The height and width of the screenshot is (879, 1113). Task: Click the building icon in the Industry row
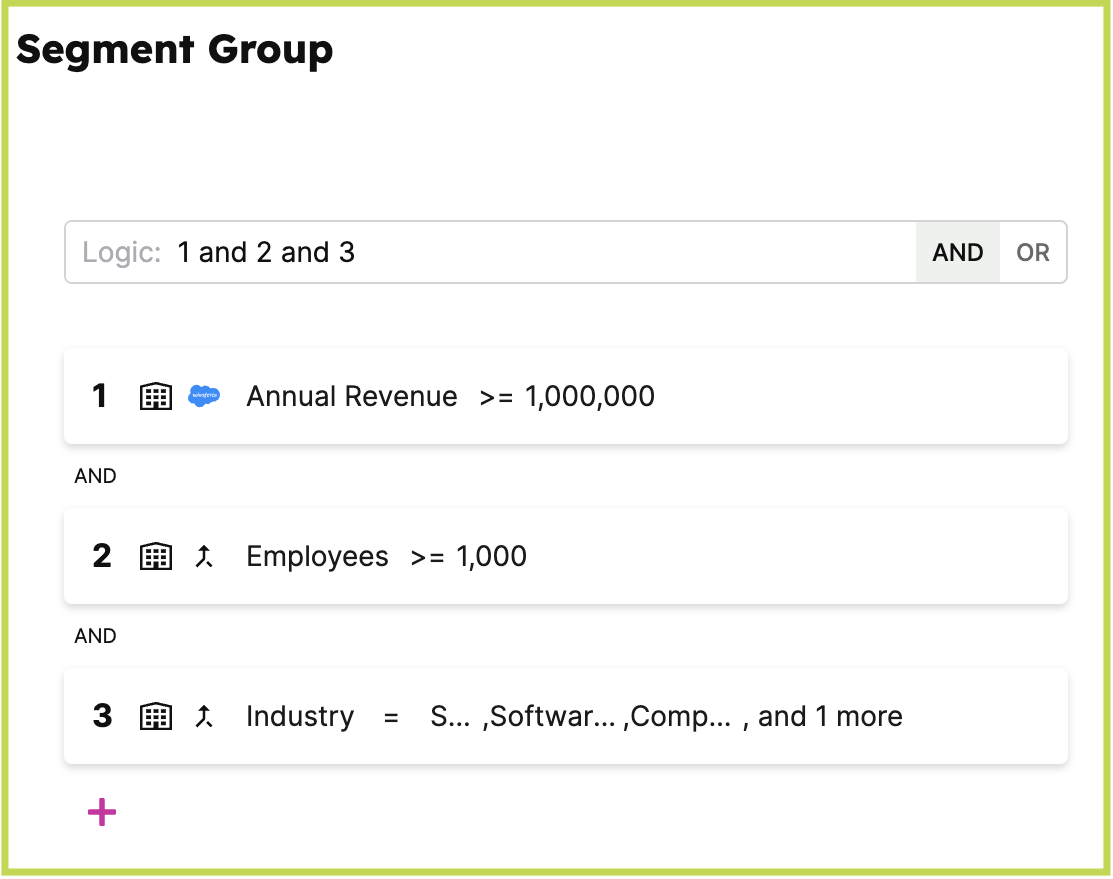point(155,717)
